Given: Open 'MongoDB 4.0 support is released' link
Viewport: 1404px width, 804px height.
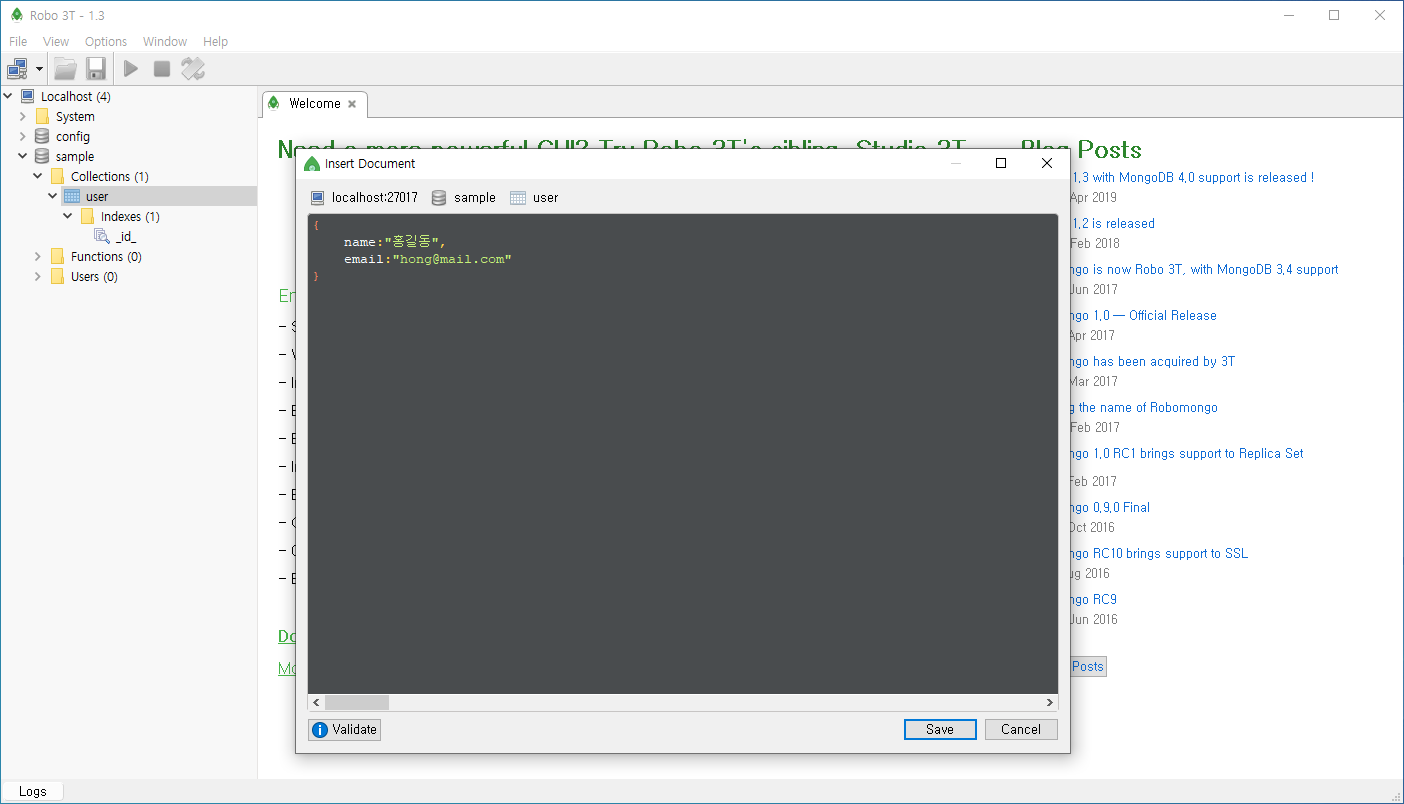Looking at the screenshot, I should (1193, 177).
